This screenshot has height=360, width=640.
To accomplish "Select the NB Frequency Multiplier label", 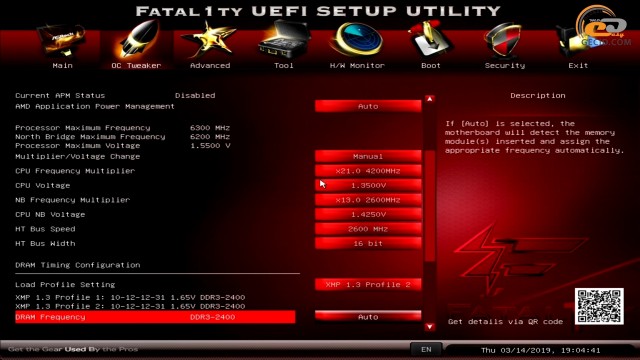I will [73, 200].
